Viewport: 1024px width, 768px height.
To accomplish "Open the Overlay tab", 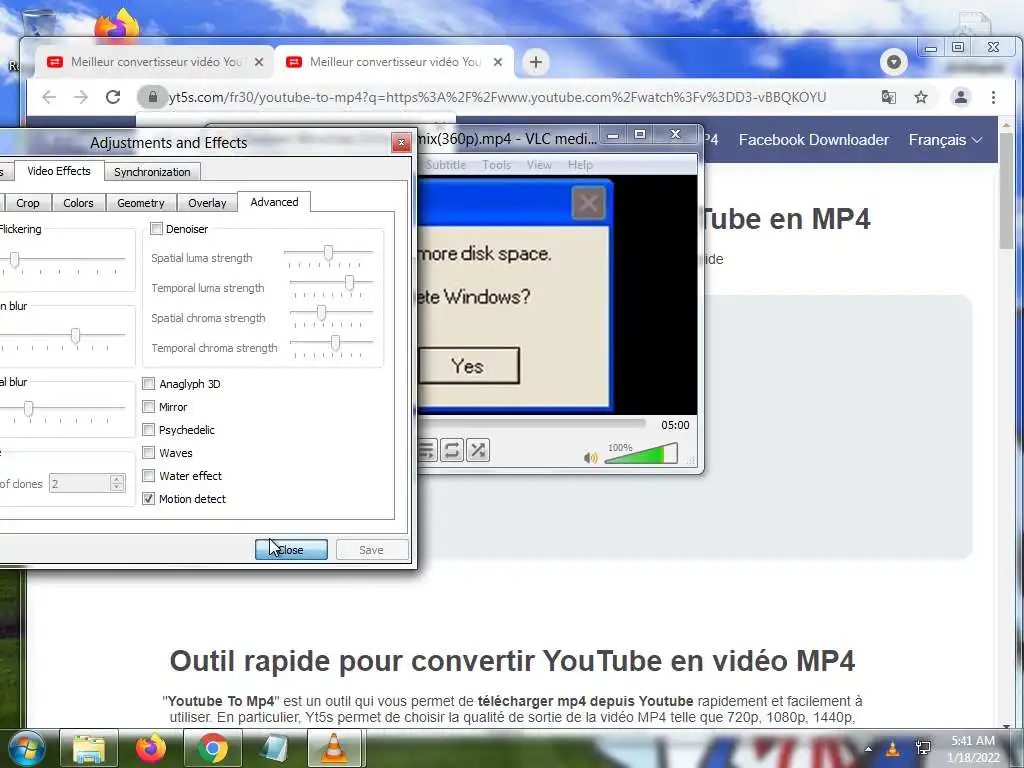I will [x=207, y=203].
